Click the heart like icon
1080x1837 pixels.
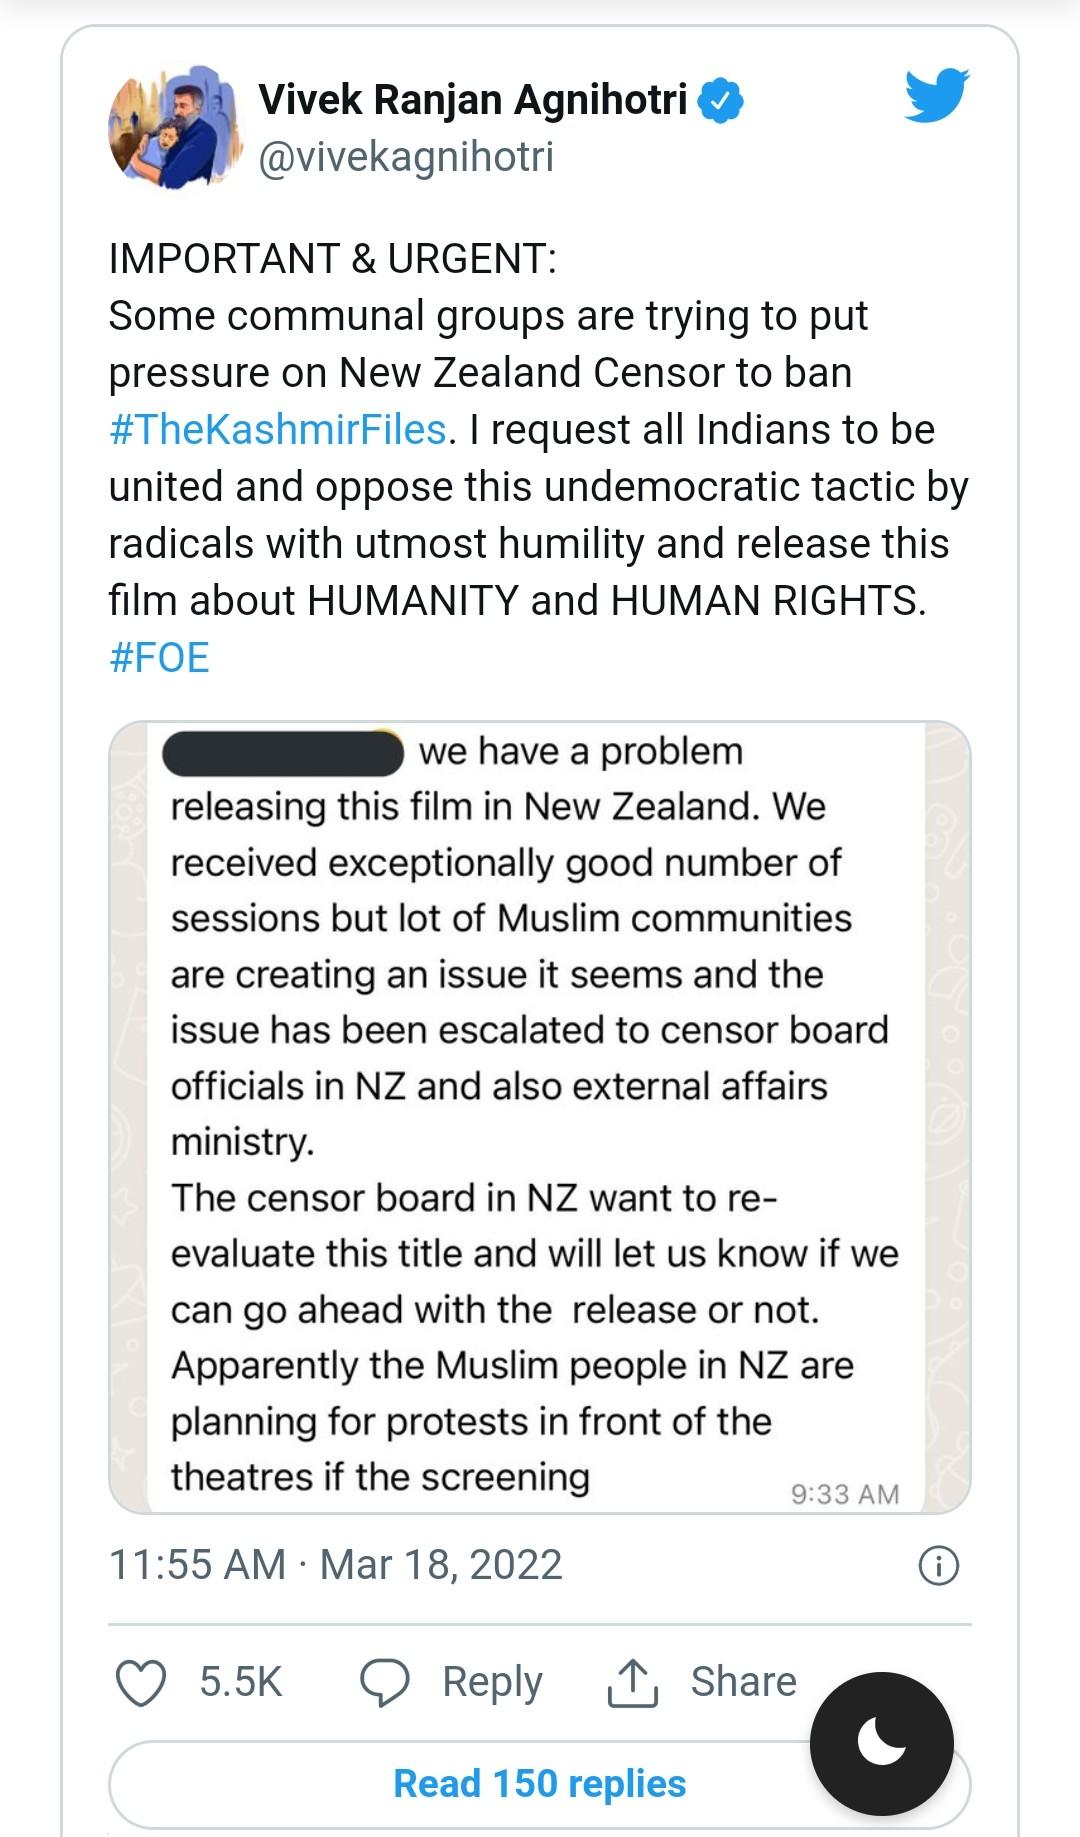pos(141,1682)
